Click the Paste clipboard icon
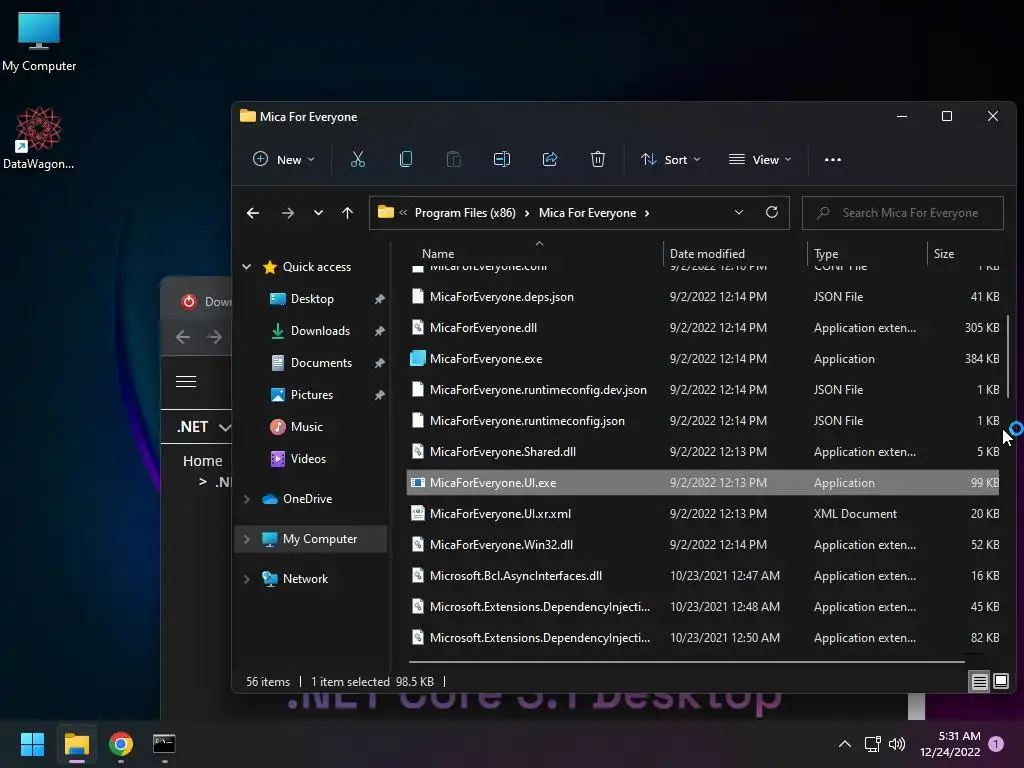Image resolution: width=1024 pixels, height=768 pixels. pos(453,159)
